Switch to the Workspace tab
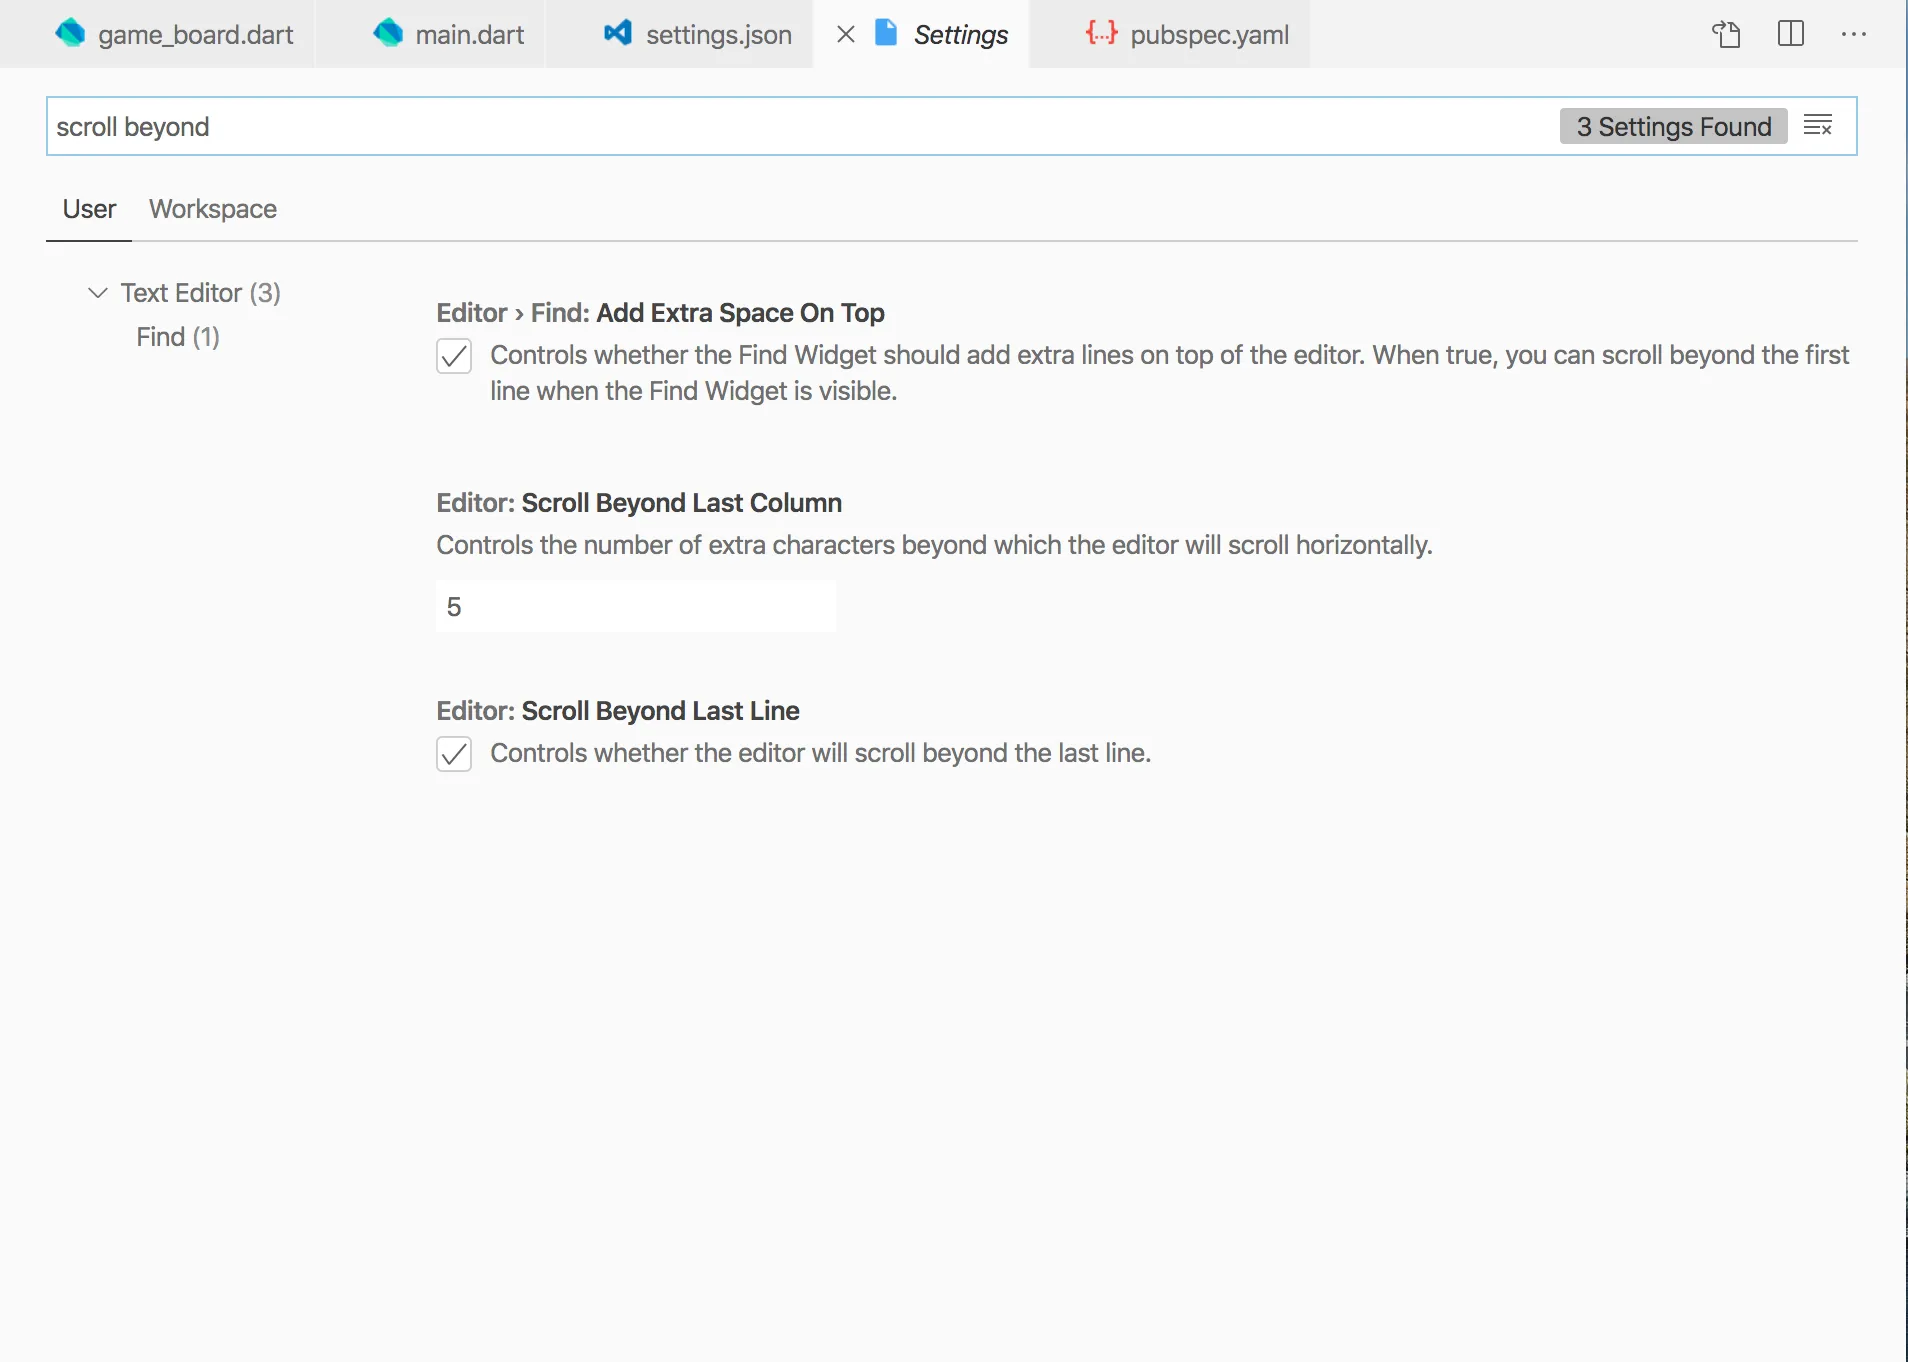Viewport: 1908px width, 1362px height. point(212,209)
